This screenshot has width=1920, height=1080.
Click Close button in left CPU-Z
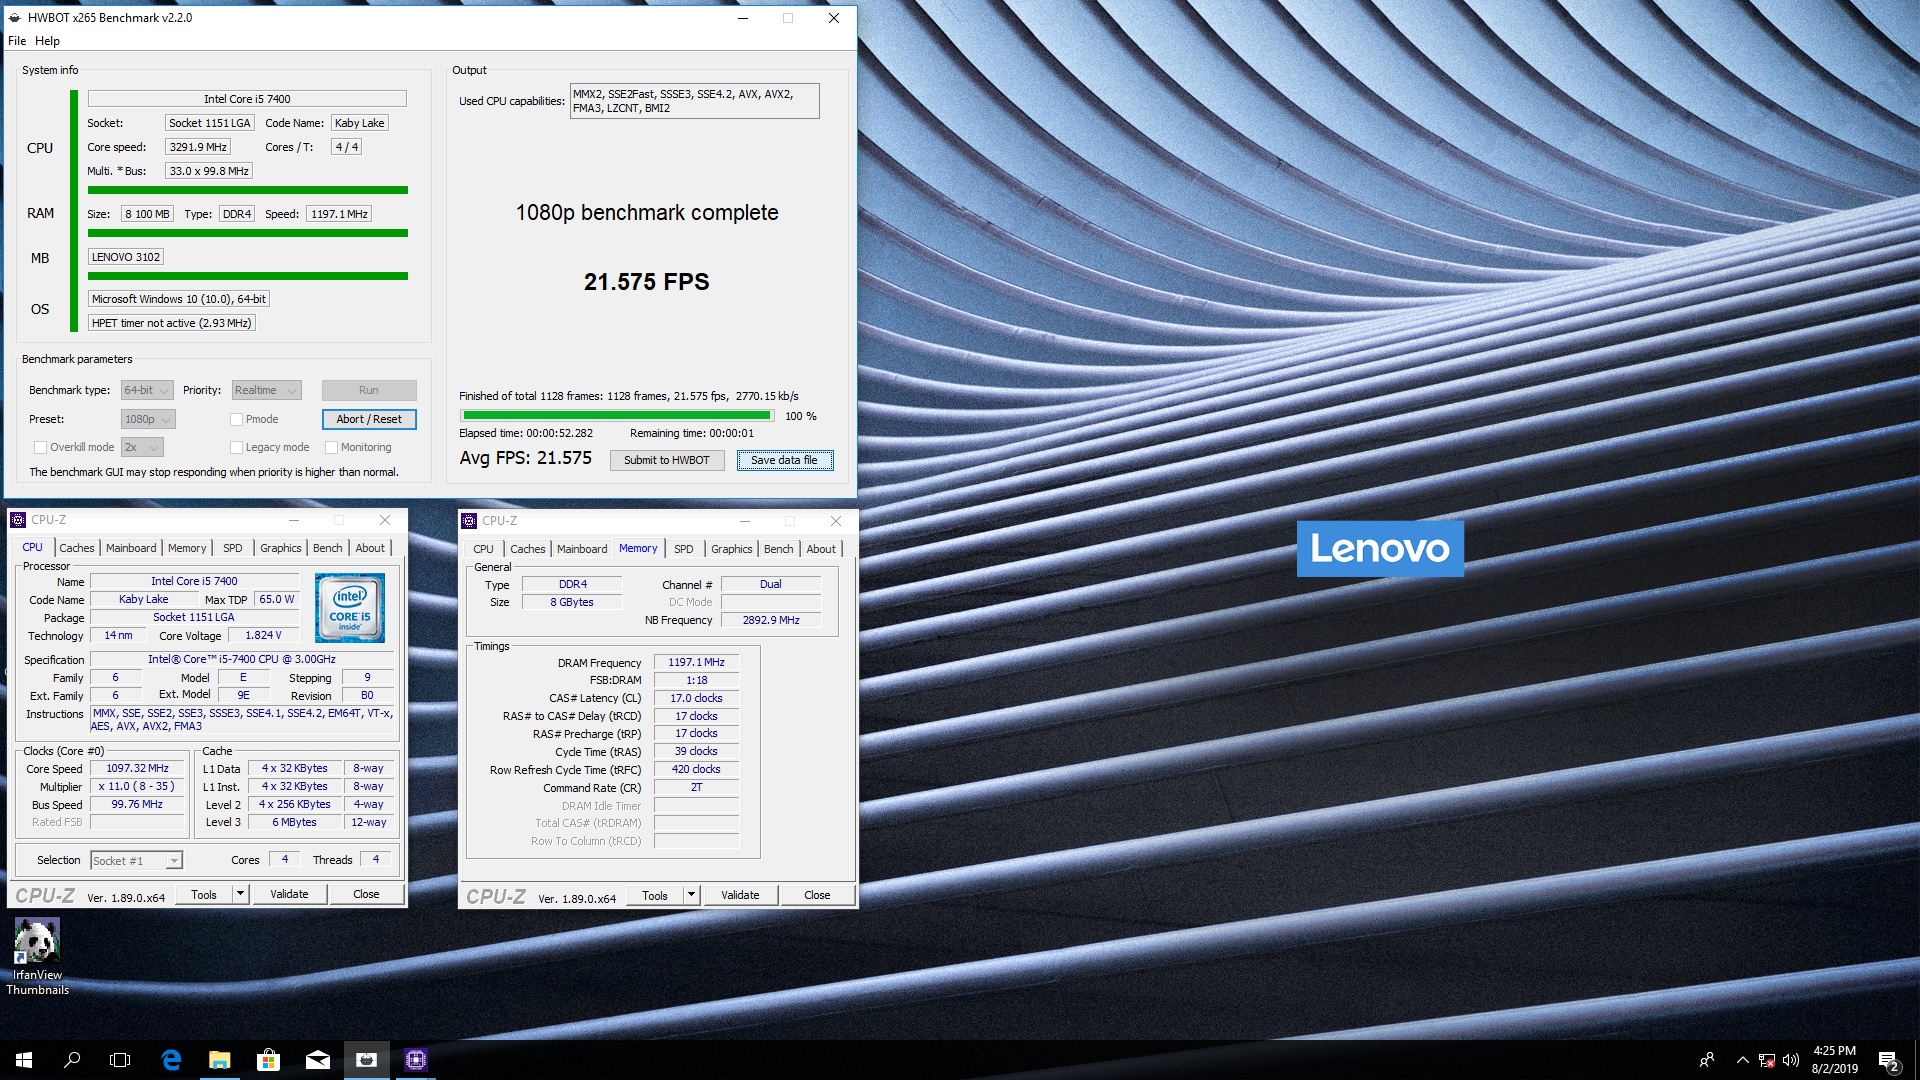pos(366,894)
